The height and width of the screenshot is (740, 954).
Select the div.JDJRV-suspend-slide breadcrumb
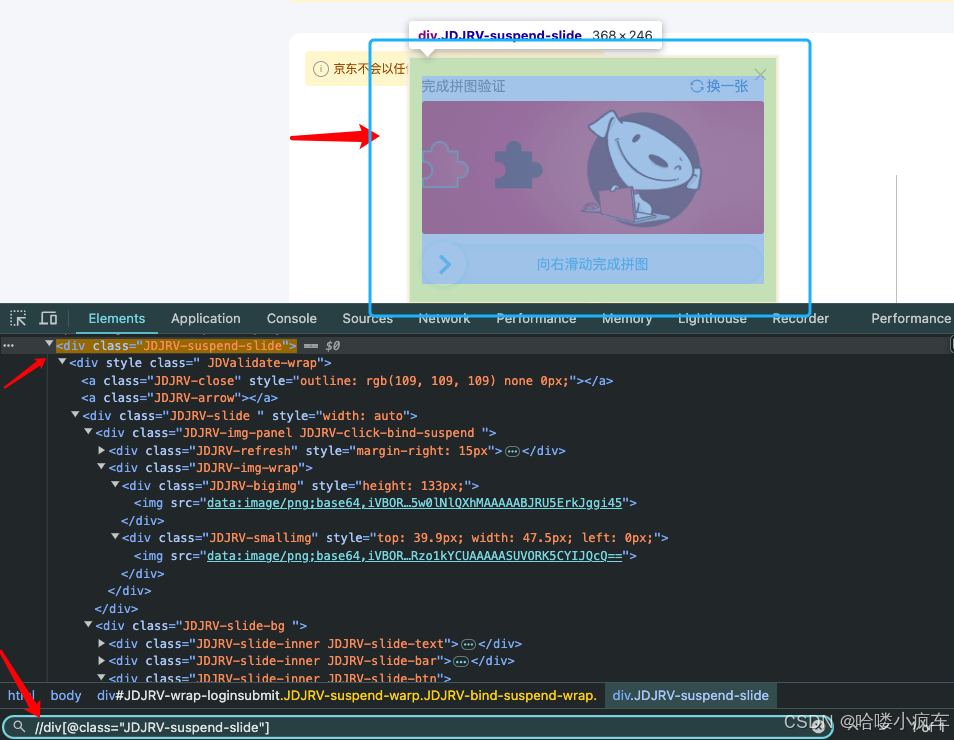691,695
